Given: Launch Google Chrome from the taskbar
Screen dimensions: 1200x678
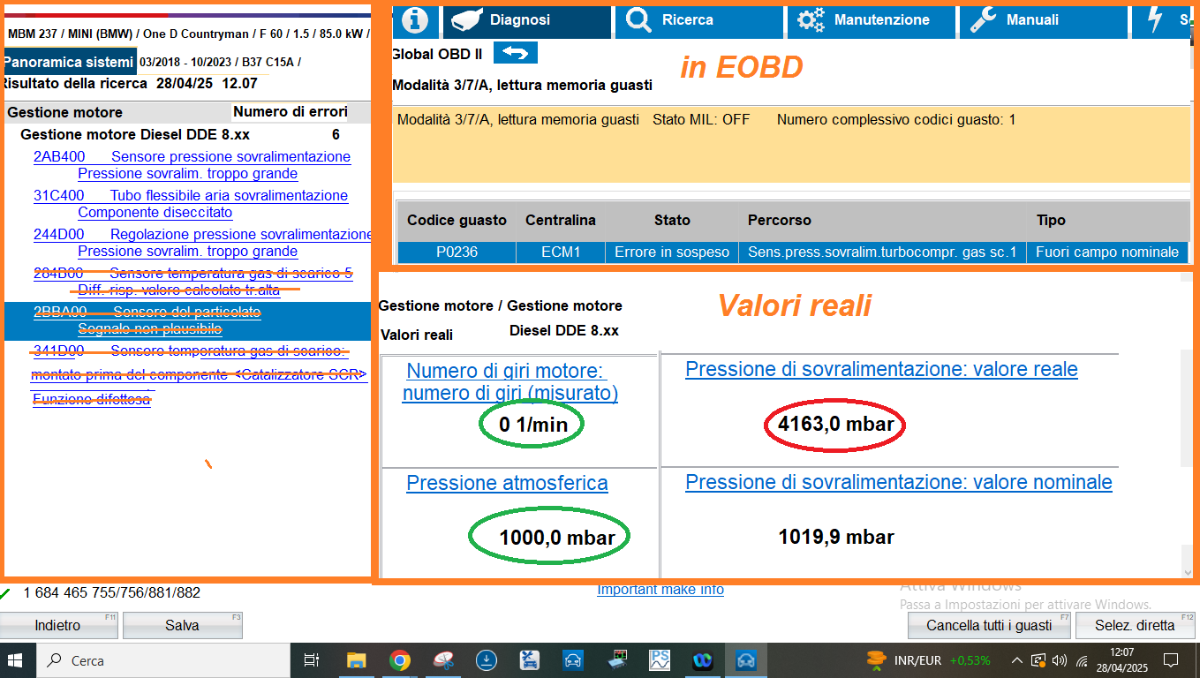Looking at the screenshot, I should (x=400, y=661).
